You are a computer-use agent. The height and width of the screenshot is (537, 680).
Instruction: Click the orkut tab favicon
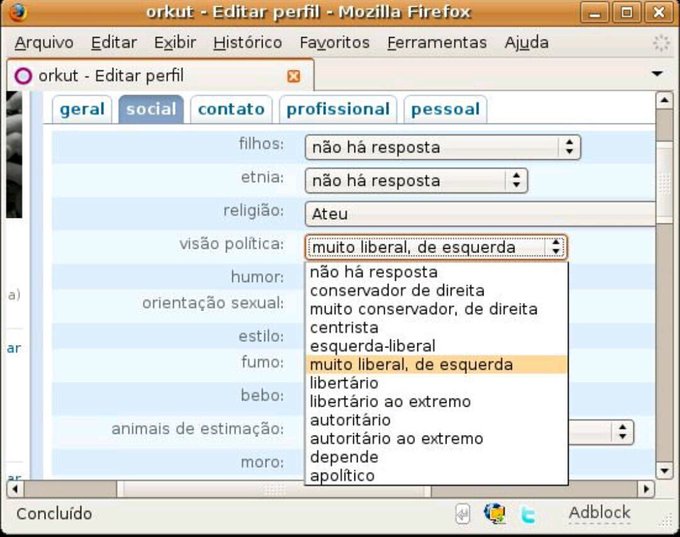[x=23, y=76]
